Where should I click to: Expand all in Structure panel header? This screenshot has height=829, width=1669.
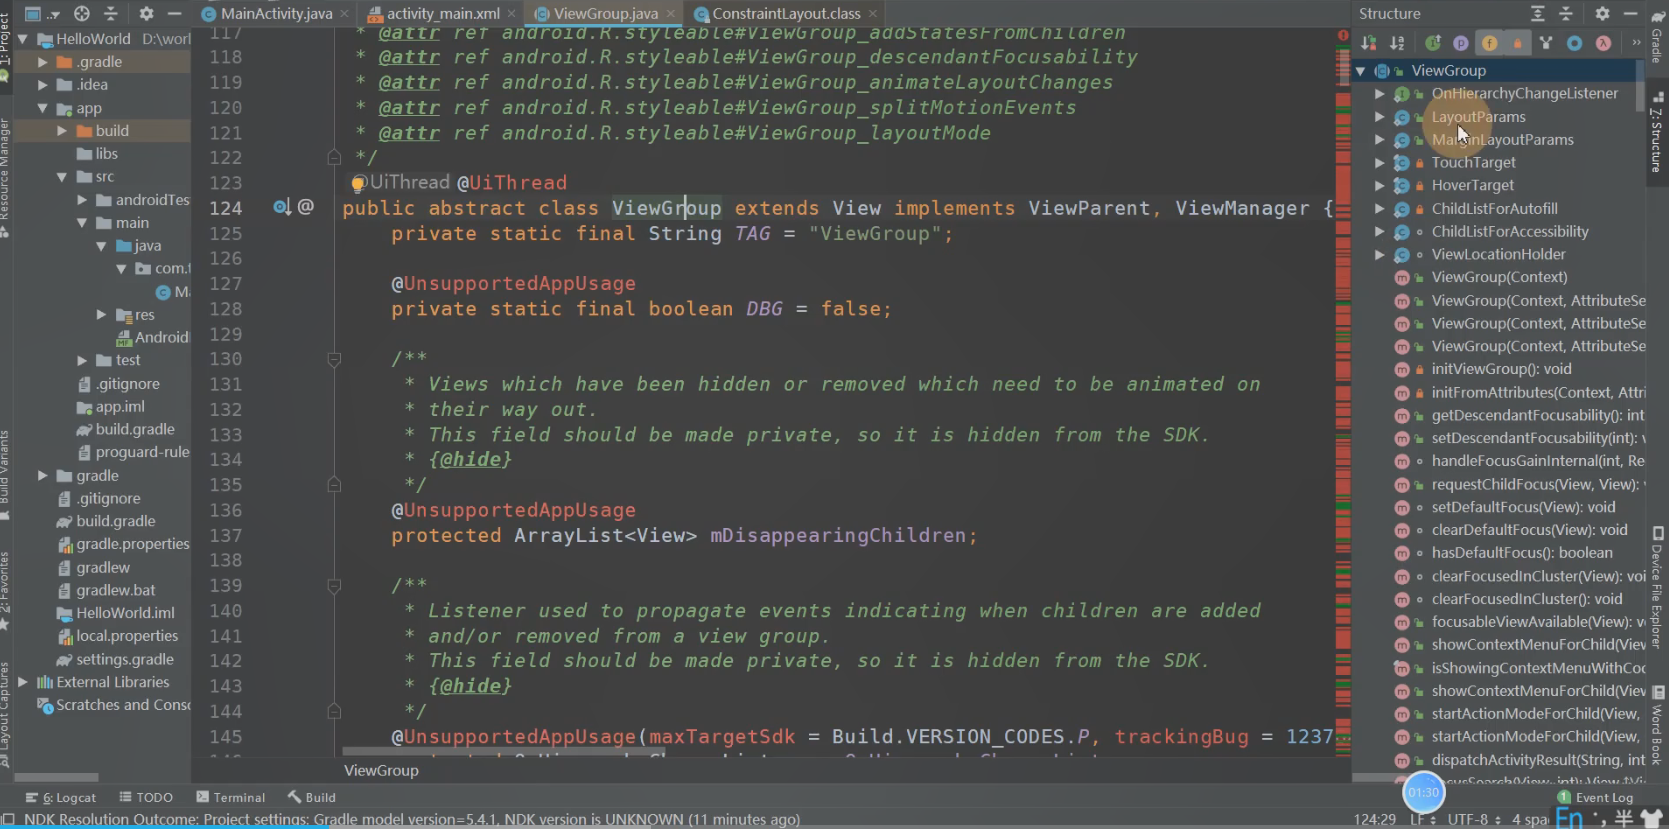(1538, 14)
